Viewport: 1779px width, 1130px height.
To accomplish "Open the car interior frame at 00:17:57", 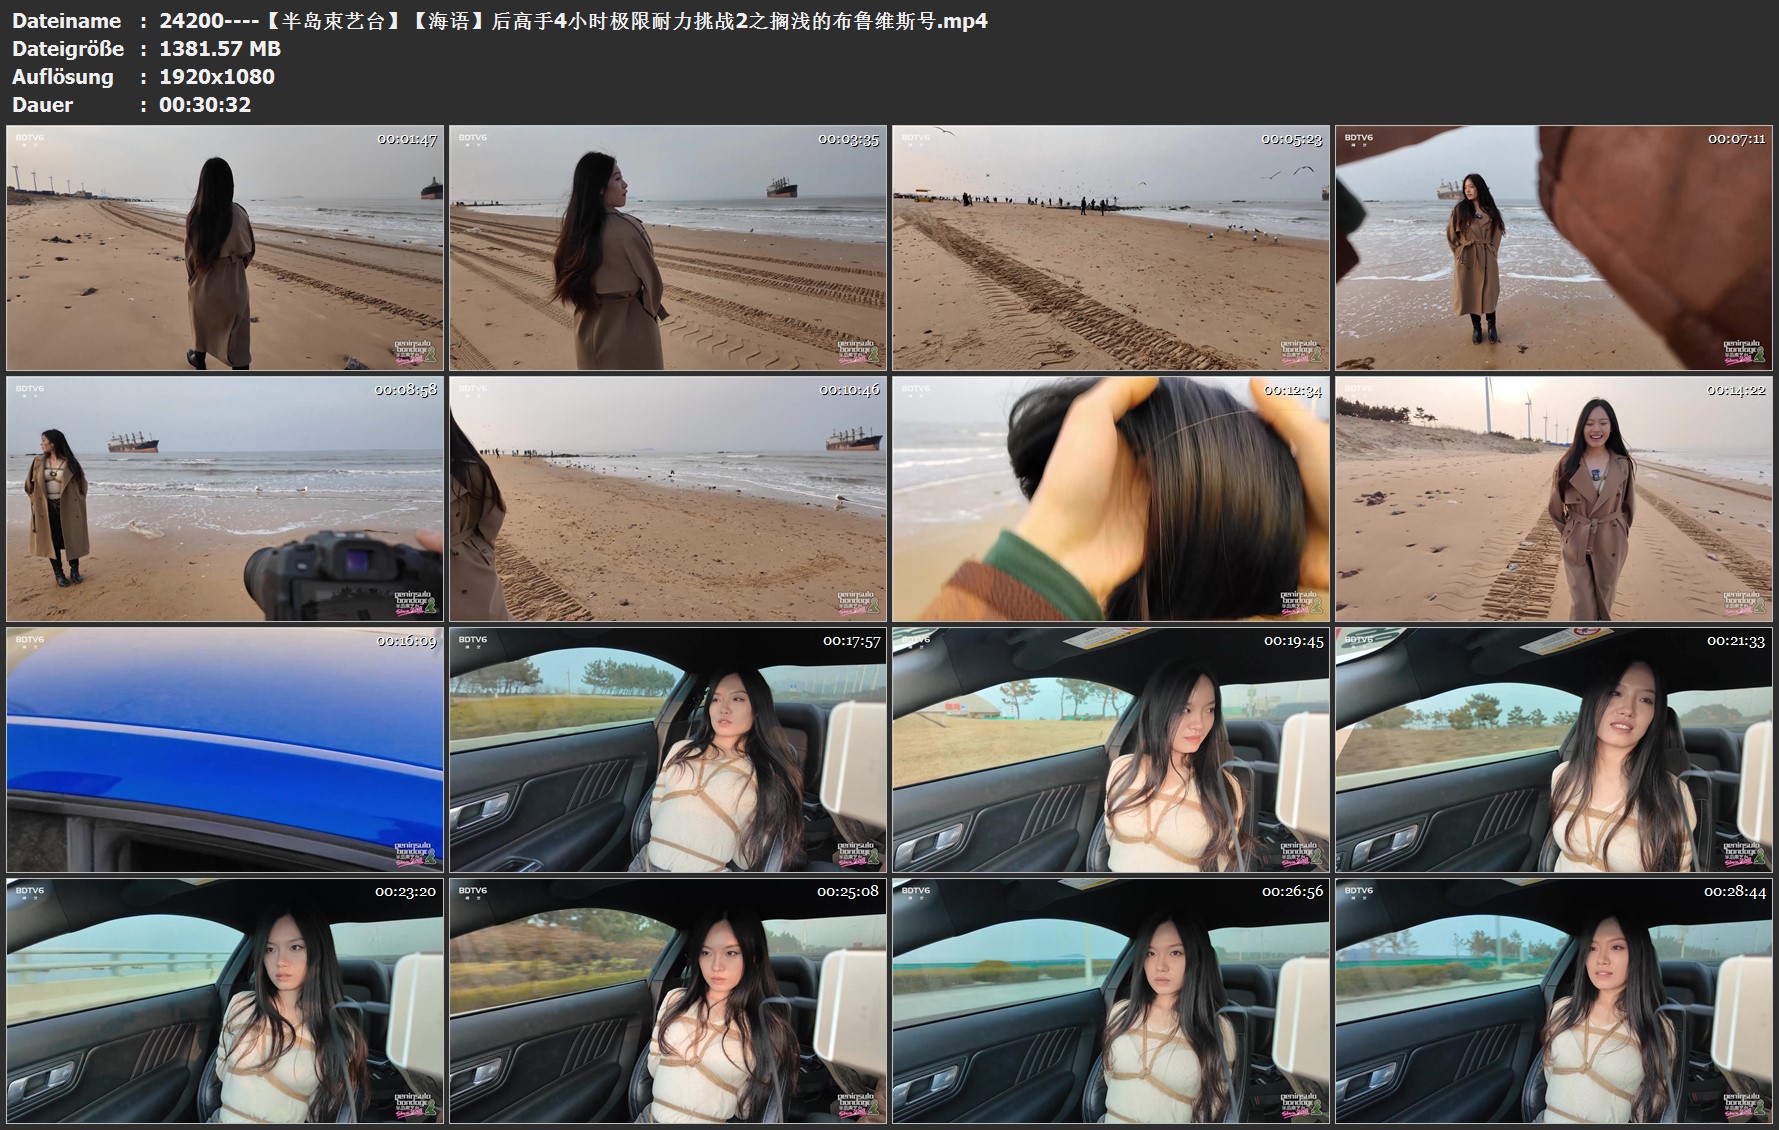I will 668,750.
